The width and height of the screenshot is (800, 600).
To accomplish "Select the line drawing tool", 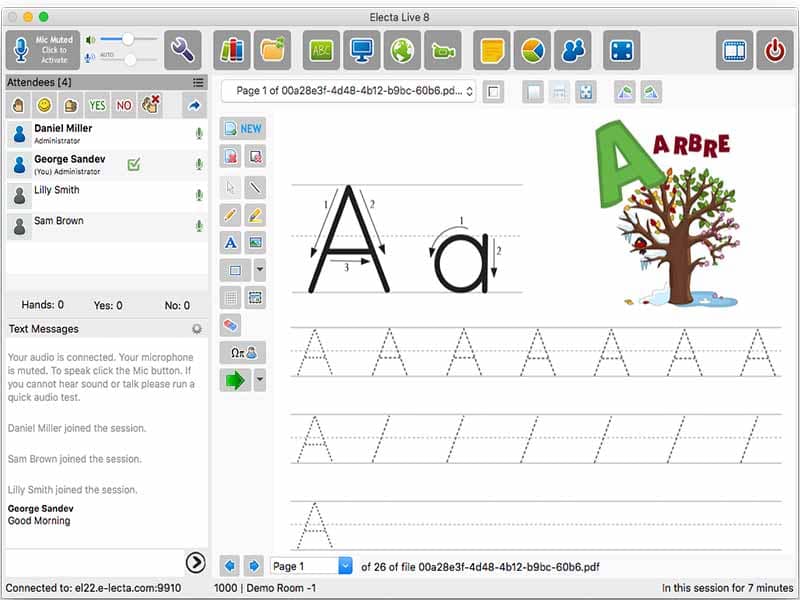I will click(x=255, y=188).
